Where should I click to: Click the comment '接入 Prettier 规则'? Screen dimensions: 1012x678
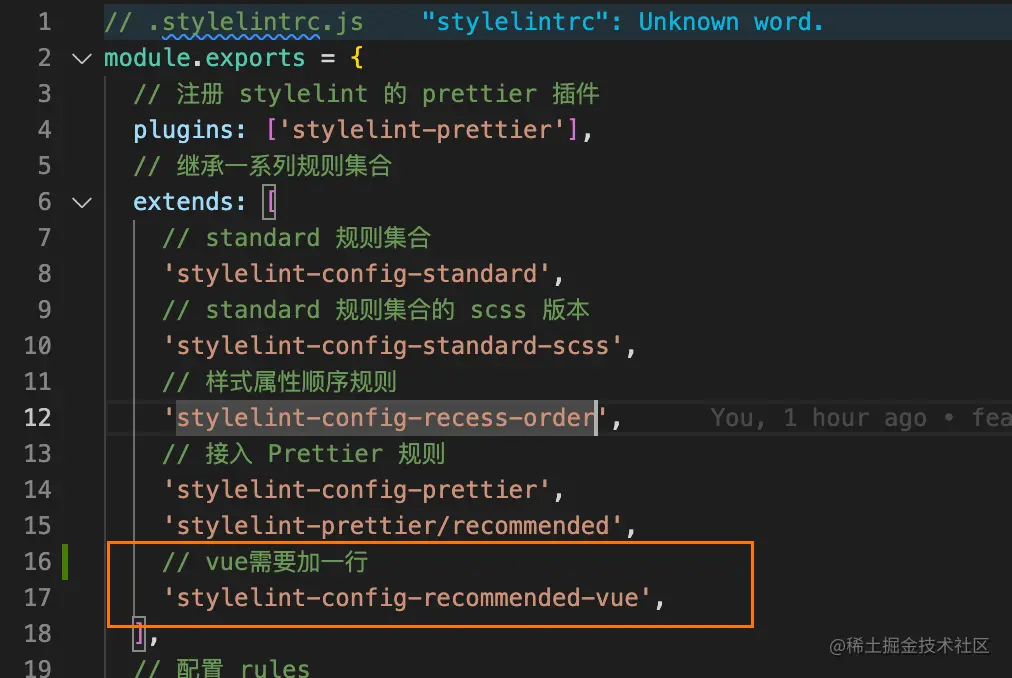coord(303,454)
